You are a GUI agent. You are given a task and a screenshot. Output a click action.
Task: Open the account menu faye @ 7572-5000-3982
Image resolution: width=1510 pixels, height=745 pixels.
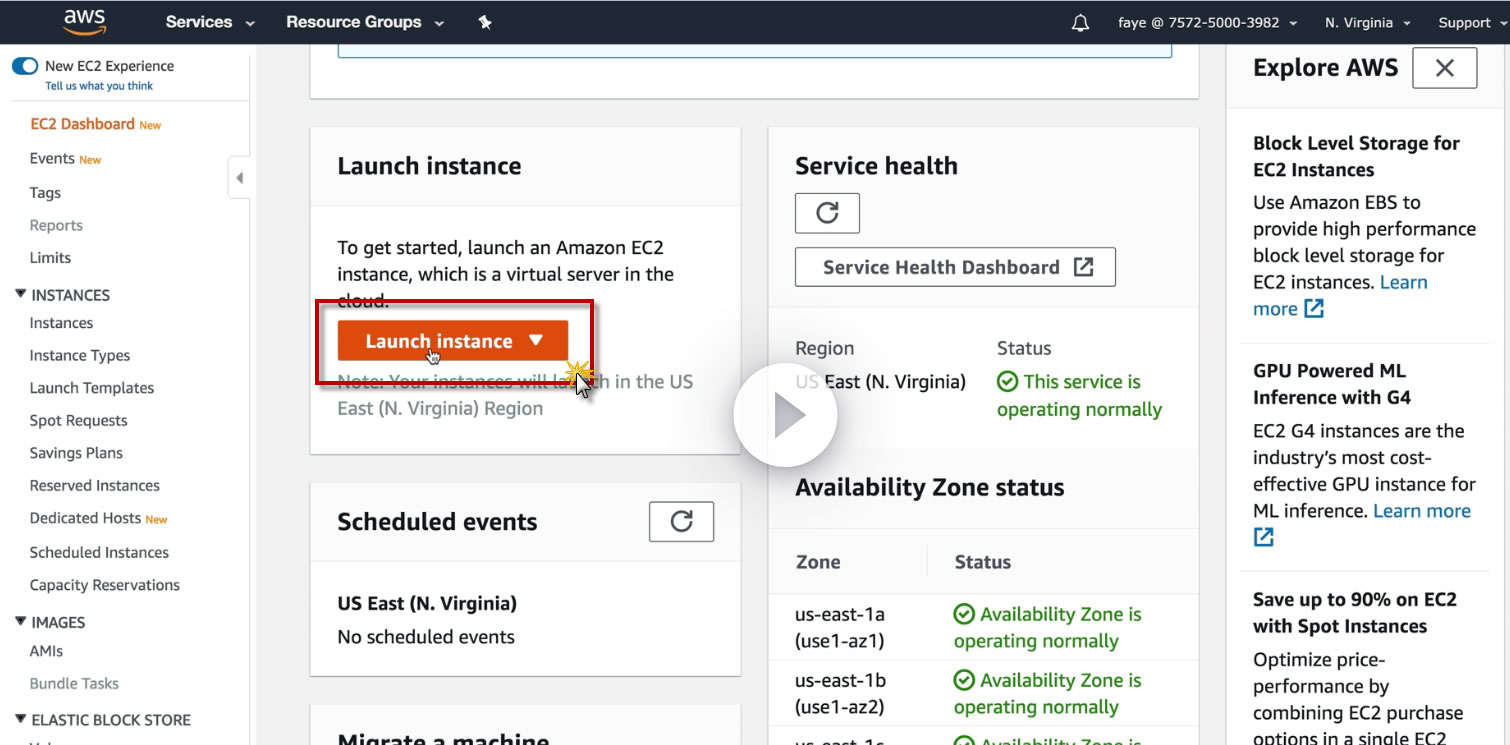point(1207,23)
